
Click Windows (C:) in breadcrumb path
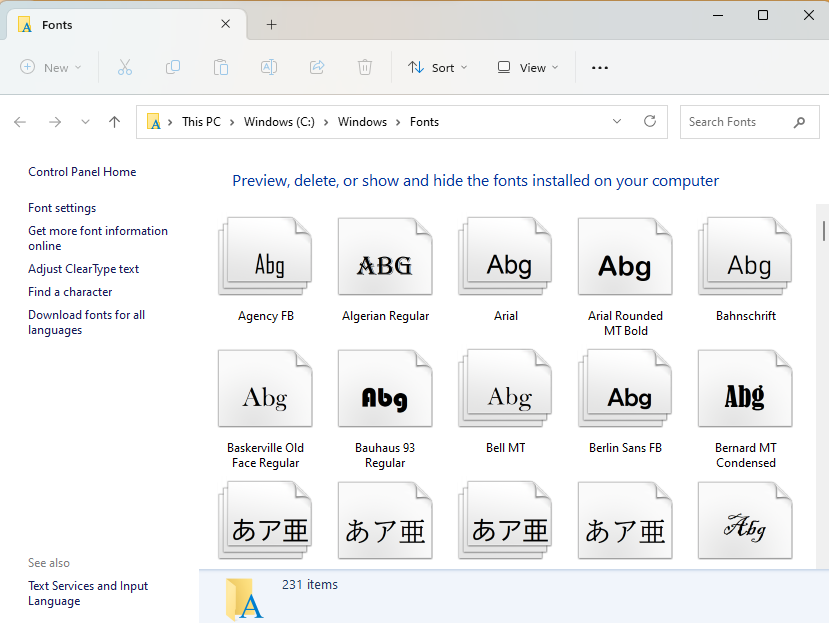(279, 122)
